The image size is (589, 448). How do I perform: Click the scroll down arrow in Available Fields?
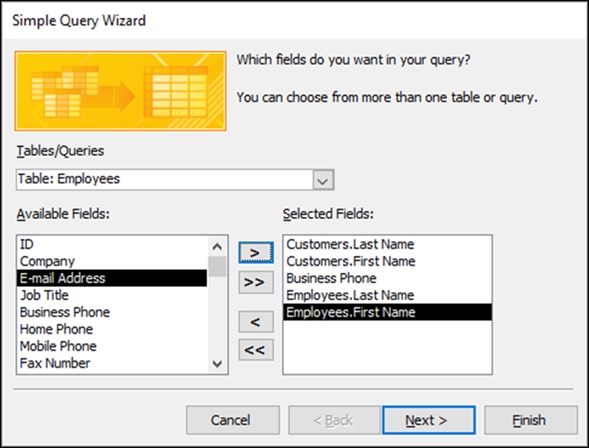[217, 363]
